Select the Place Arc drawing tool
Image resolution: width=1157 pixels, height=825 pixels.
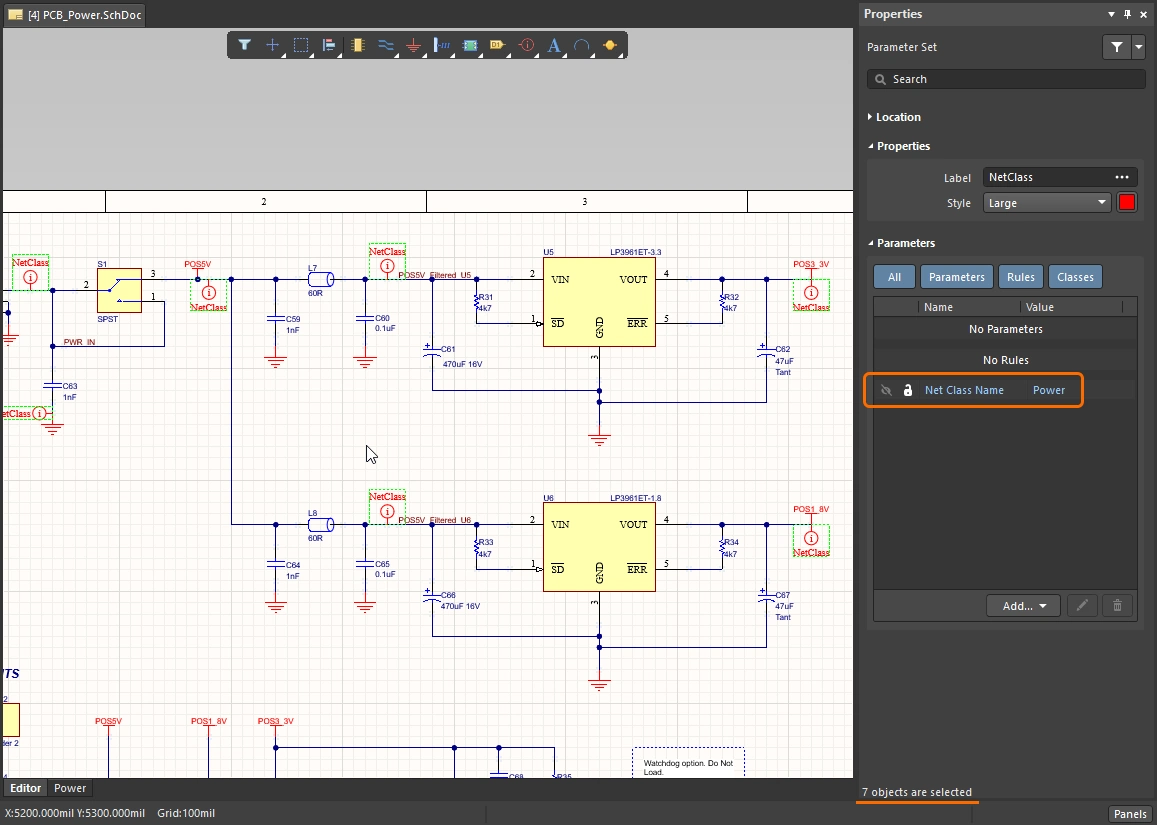(582, 45)
